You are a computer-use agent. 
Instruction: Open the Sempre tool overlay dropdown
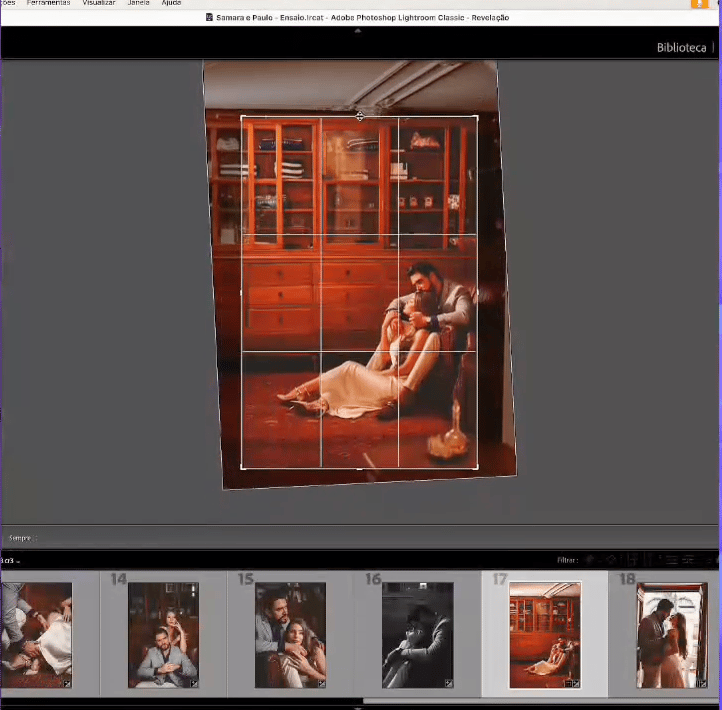pos(23,538)
